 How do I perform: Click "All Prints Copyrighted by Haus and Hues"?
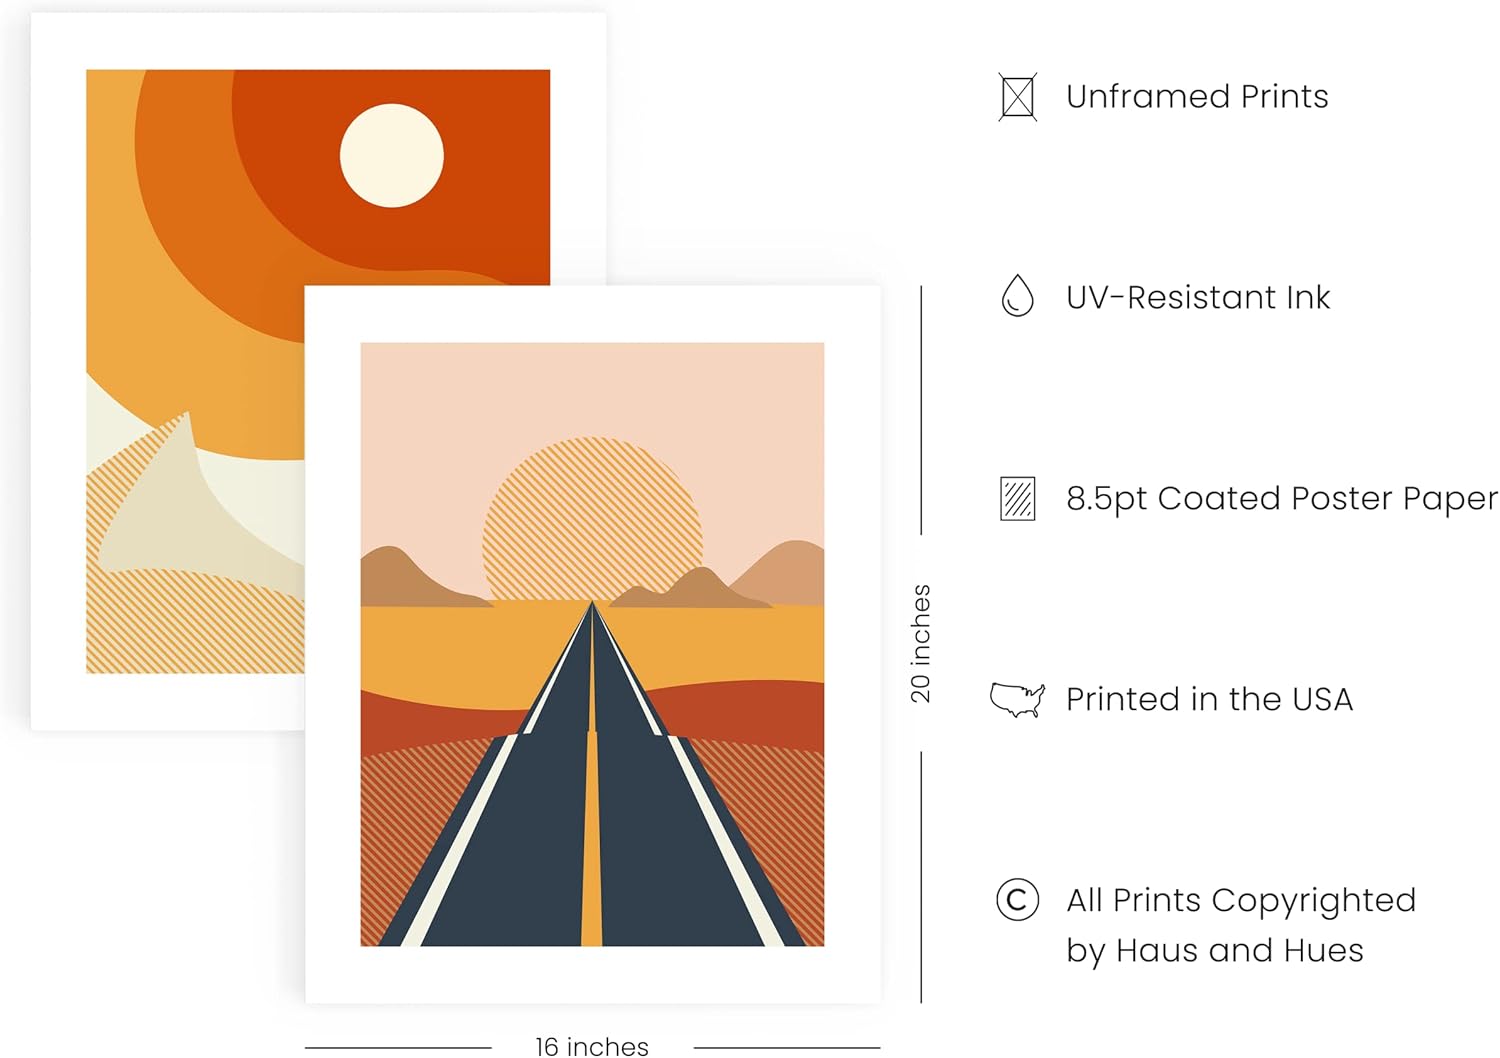click(1240, 924)
